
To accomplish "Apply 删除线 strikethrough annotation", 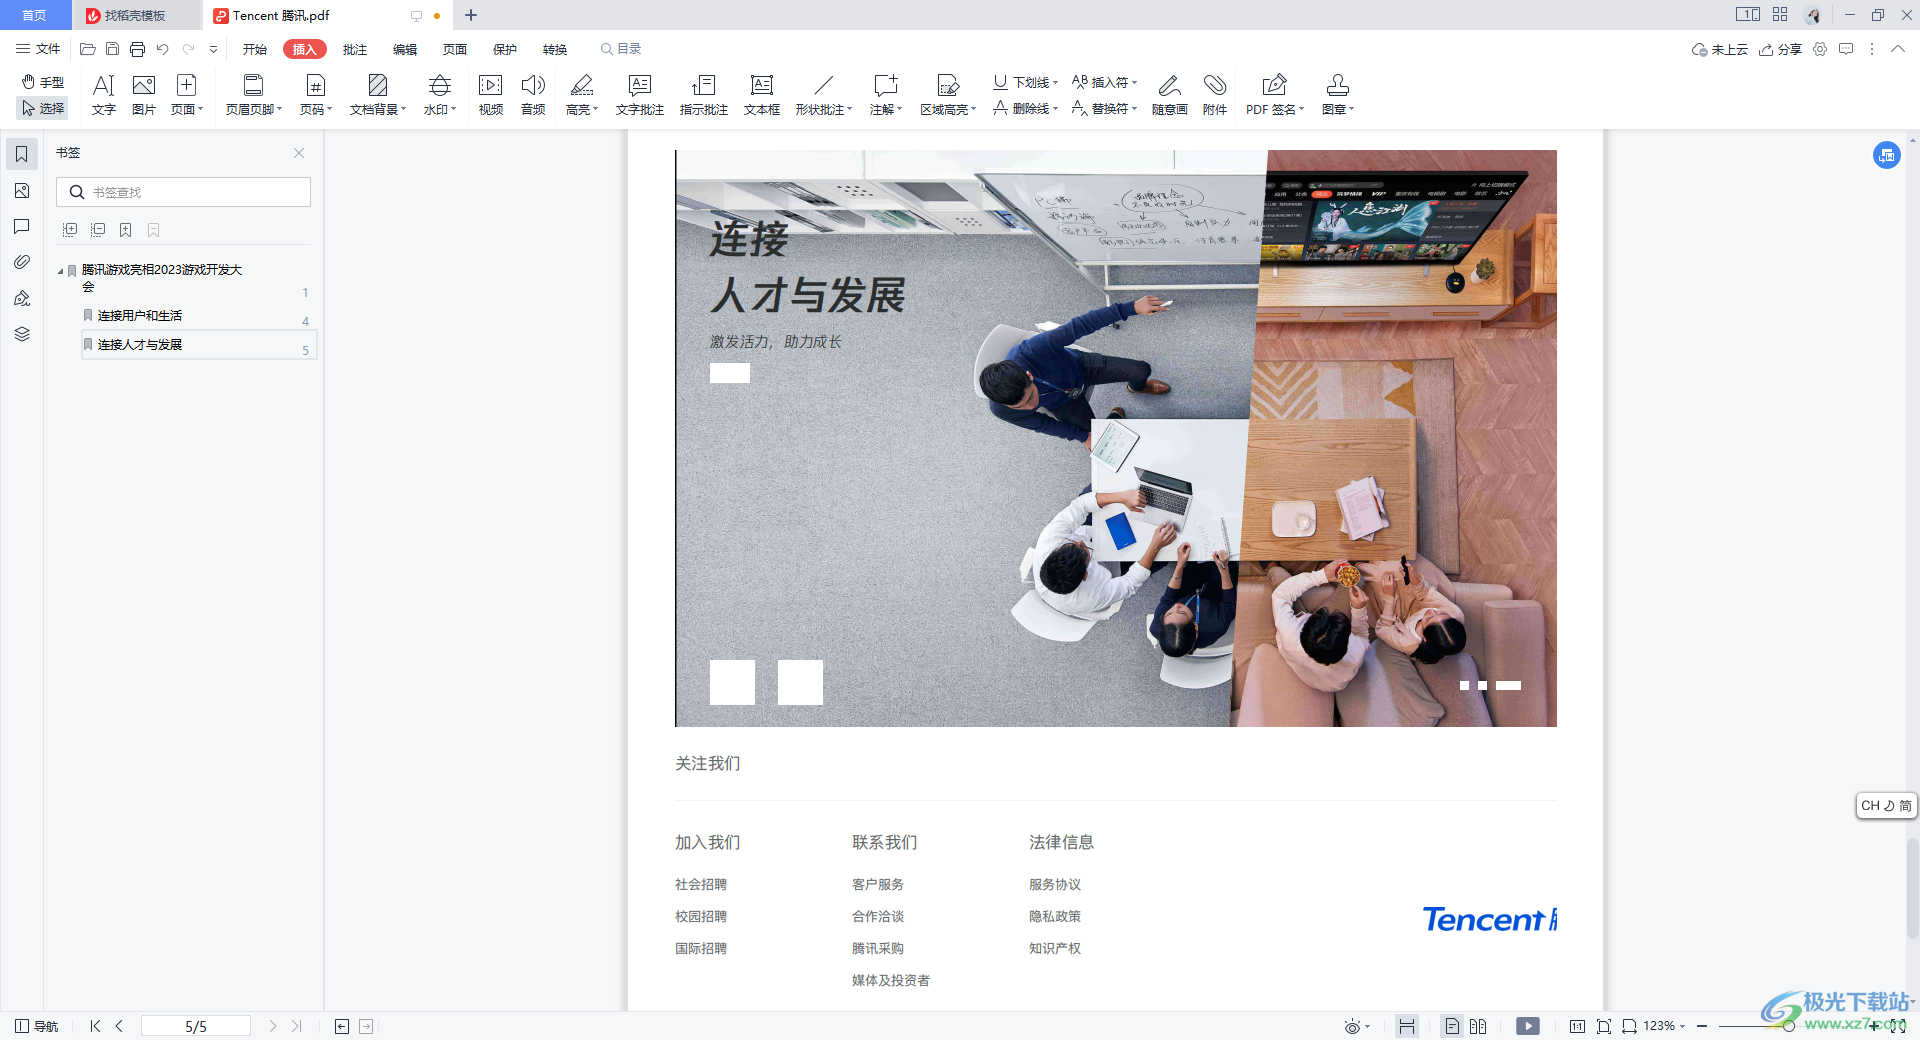I will [x=1025, y=108].
